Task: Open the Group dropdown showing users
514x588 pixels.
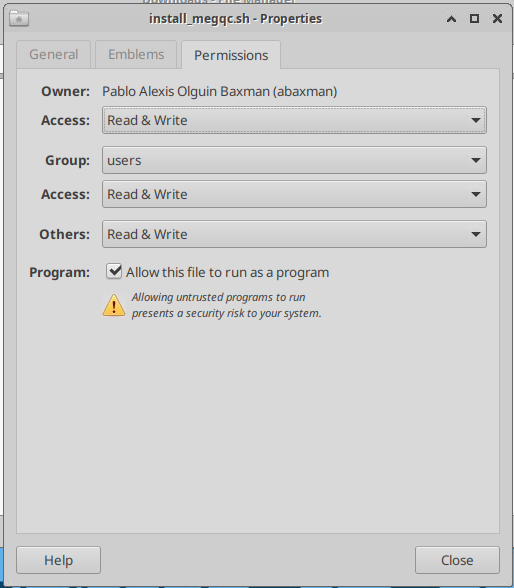Action: pyautogui.click(x=294, y=160)
